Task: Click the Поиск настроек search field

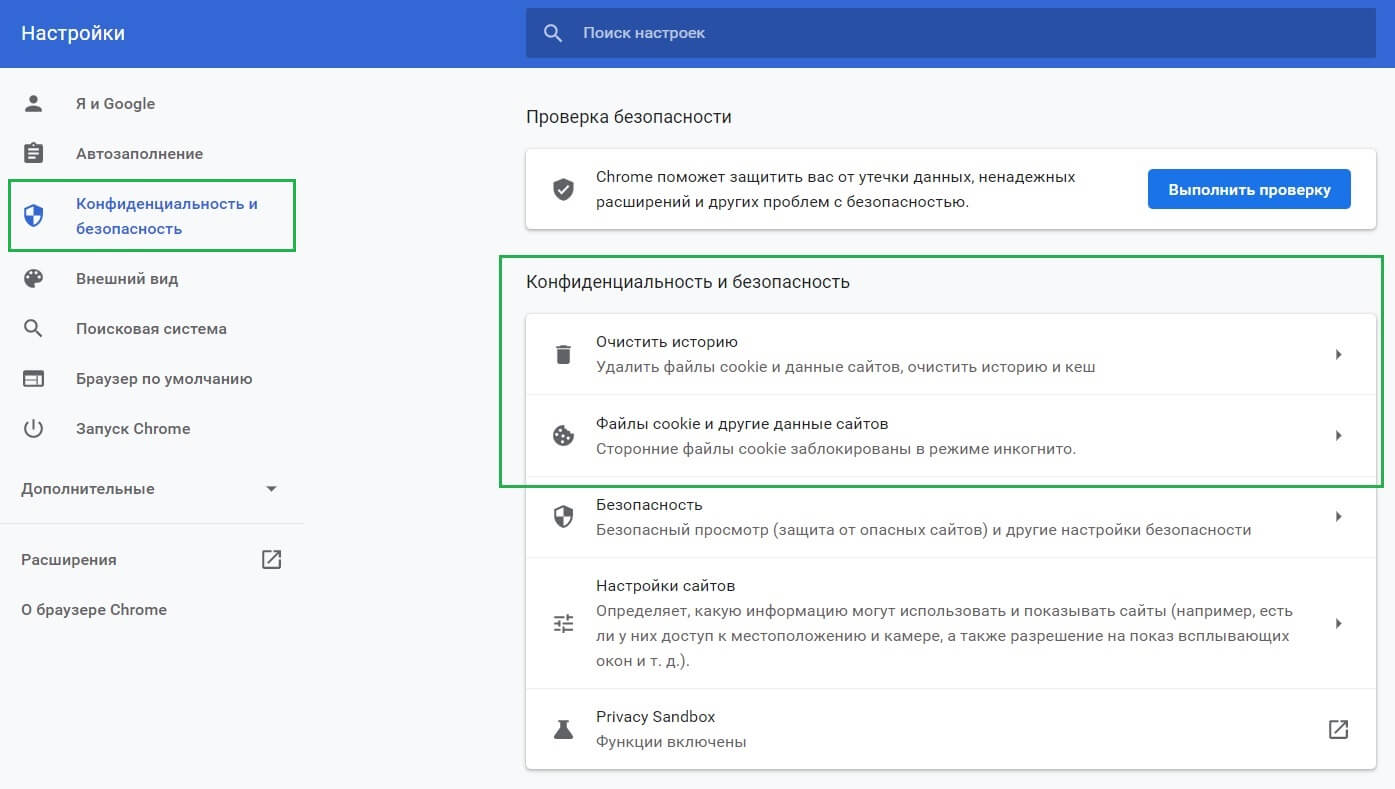Action: (x=951, y=33)
